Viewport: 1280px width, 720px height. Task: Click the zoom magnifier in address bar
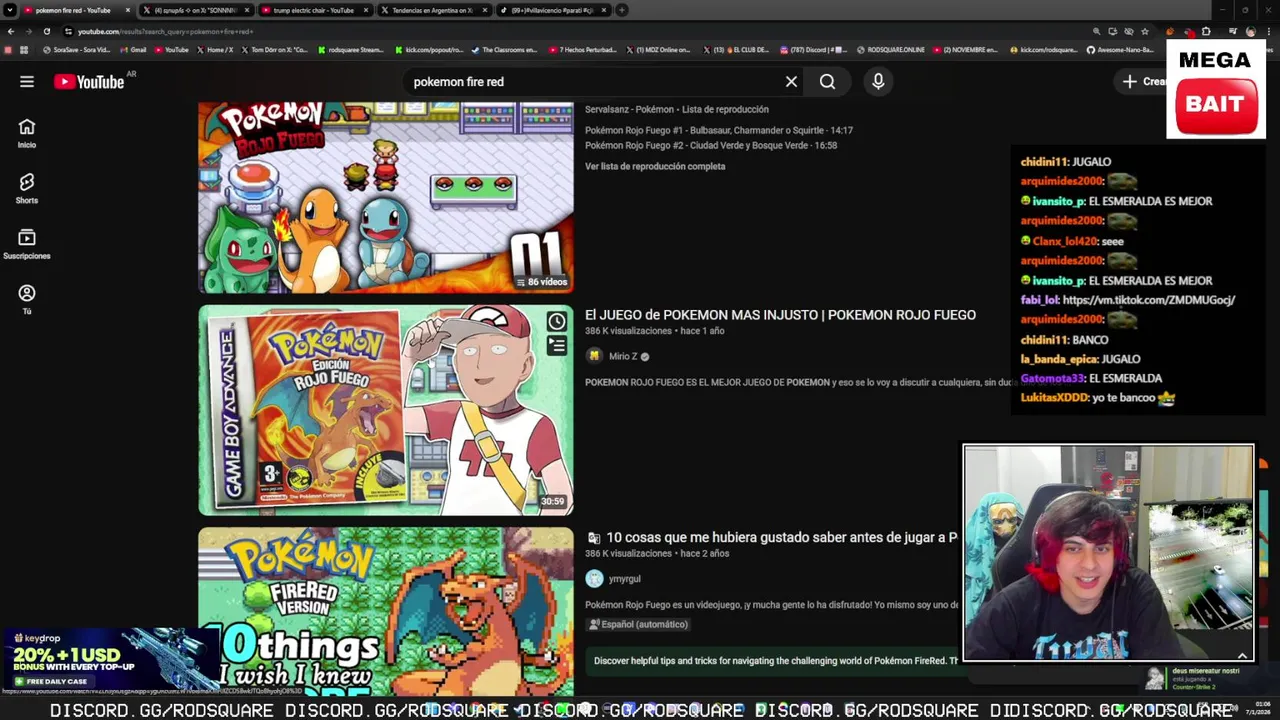(1097, 31)
